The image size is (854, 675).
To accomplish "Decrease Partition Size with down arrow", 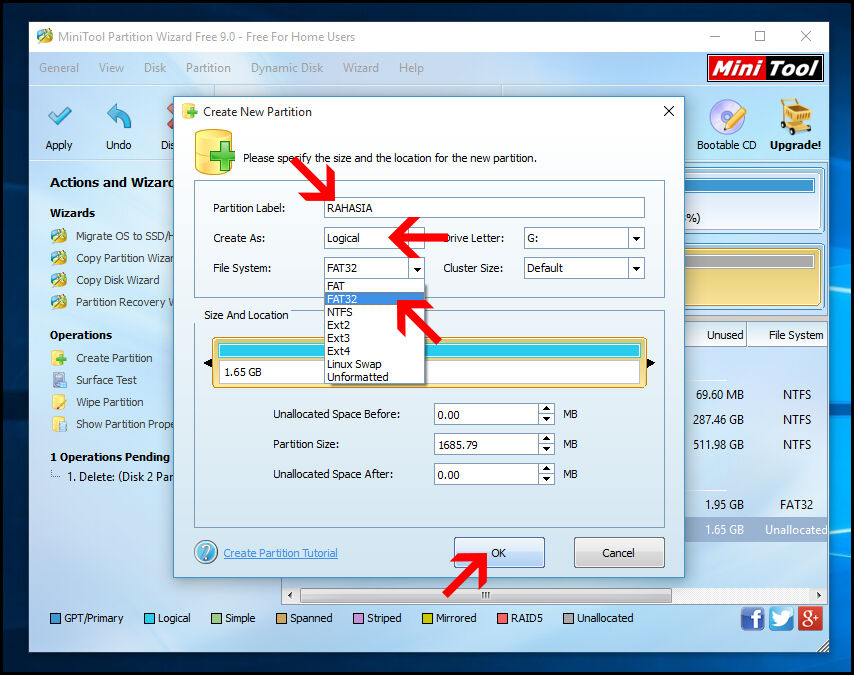I will tap(546, 449).
